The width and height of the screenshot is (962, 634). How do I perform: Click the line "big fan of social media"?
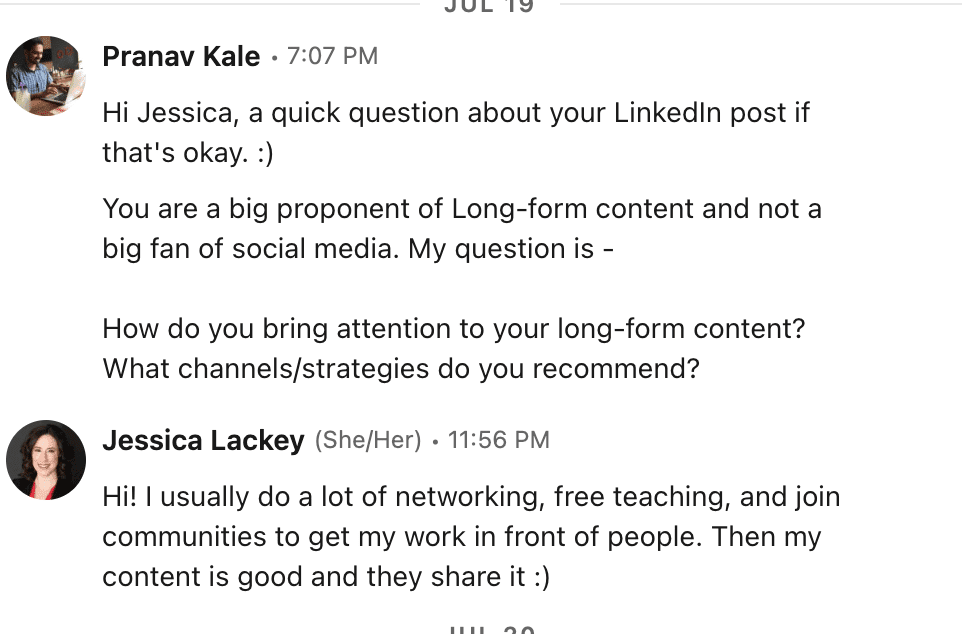pyautogui.click(x=358, y=249)
